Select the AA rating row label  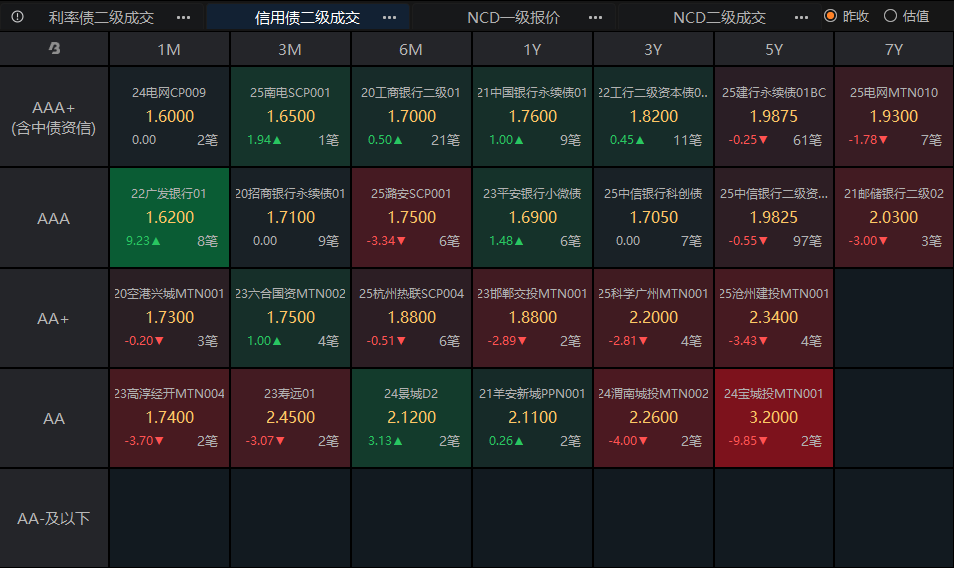pos(54,418)
